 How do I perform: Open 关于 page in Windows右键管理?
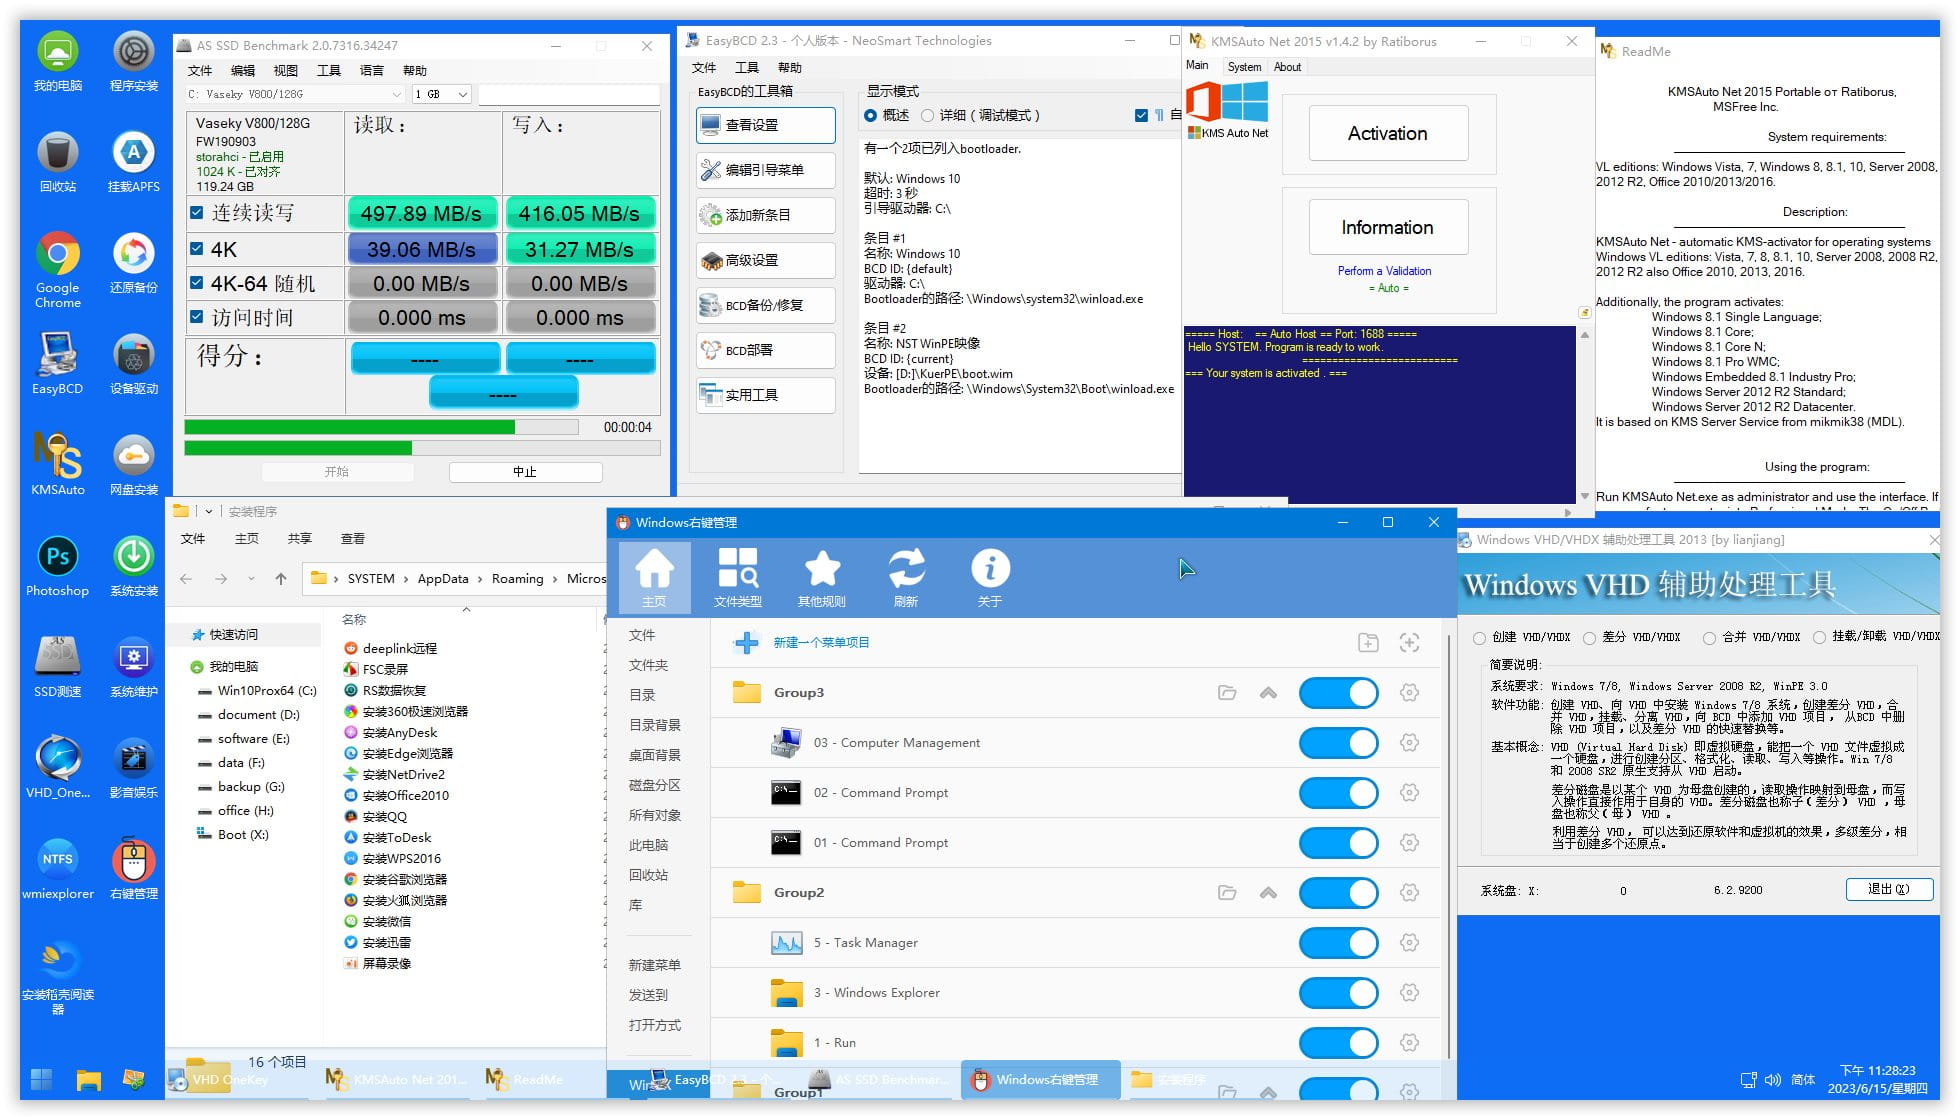tap(991, 577)
